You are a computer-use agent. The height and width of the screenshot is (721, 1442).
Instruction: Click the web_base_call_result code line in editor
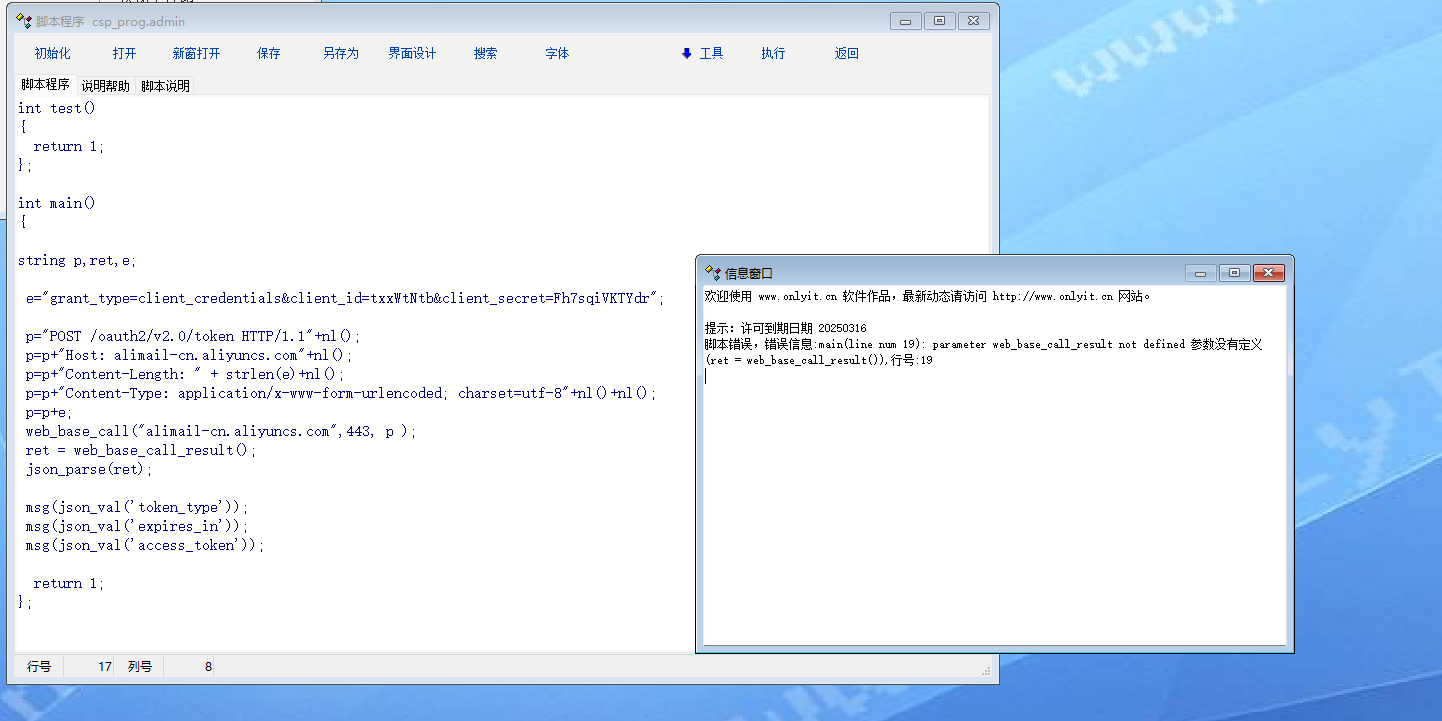click(140, 450)
